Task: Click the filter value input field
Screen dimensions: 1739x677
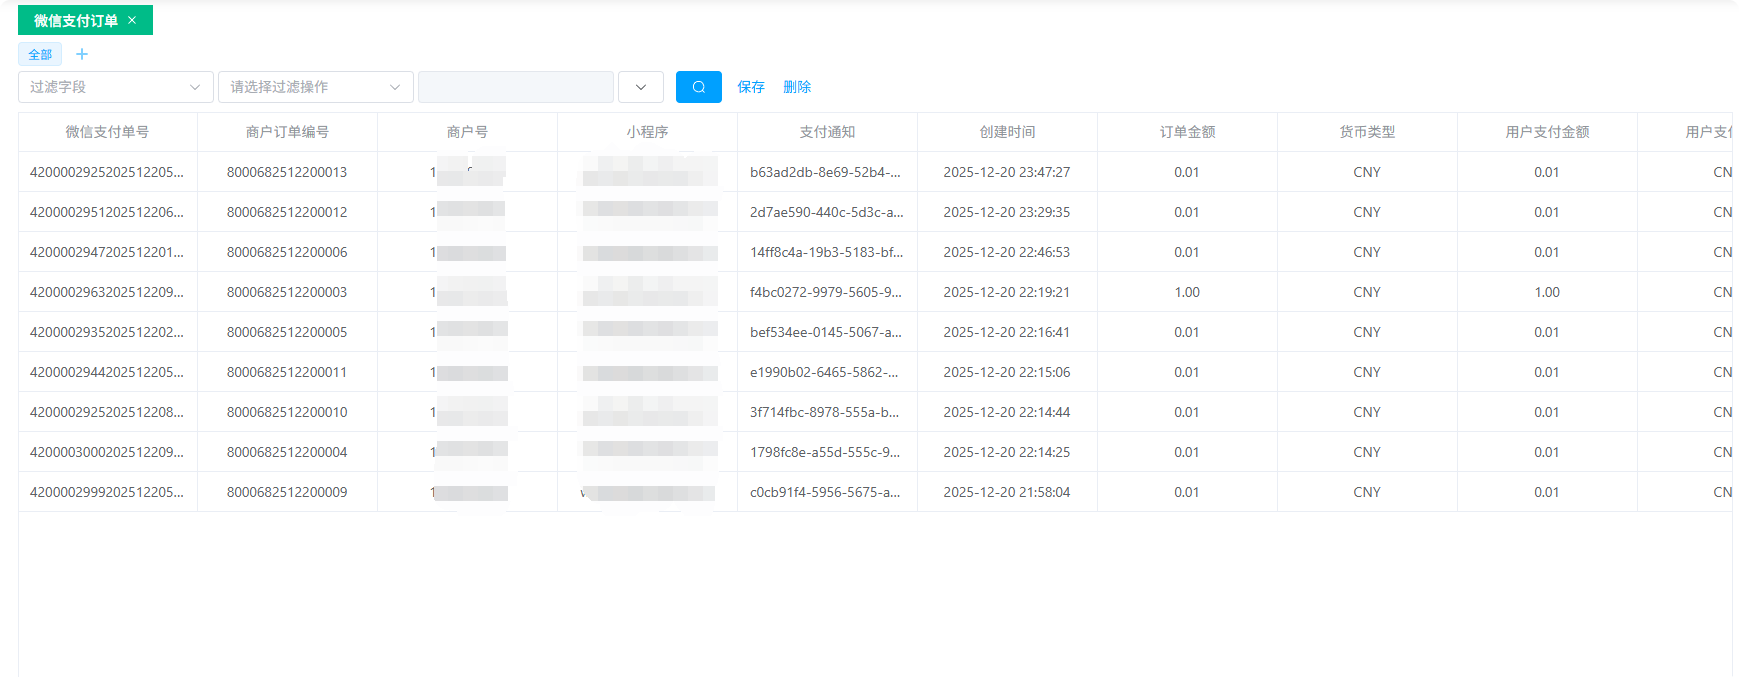Action: point(515,87)
